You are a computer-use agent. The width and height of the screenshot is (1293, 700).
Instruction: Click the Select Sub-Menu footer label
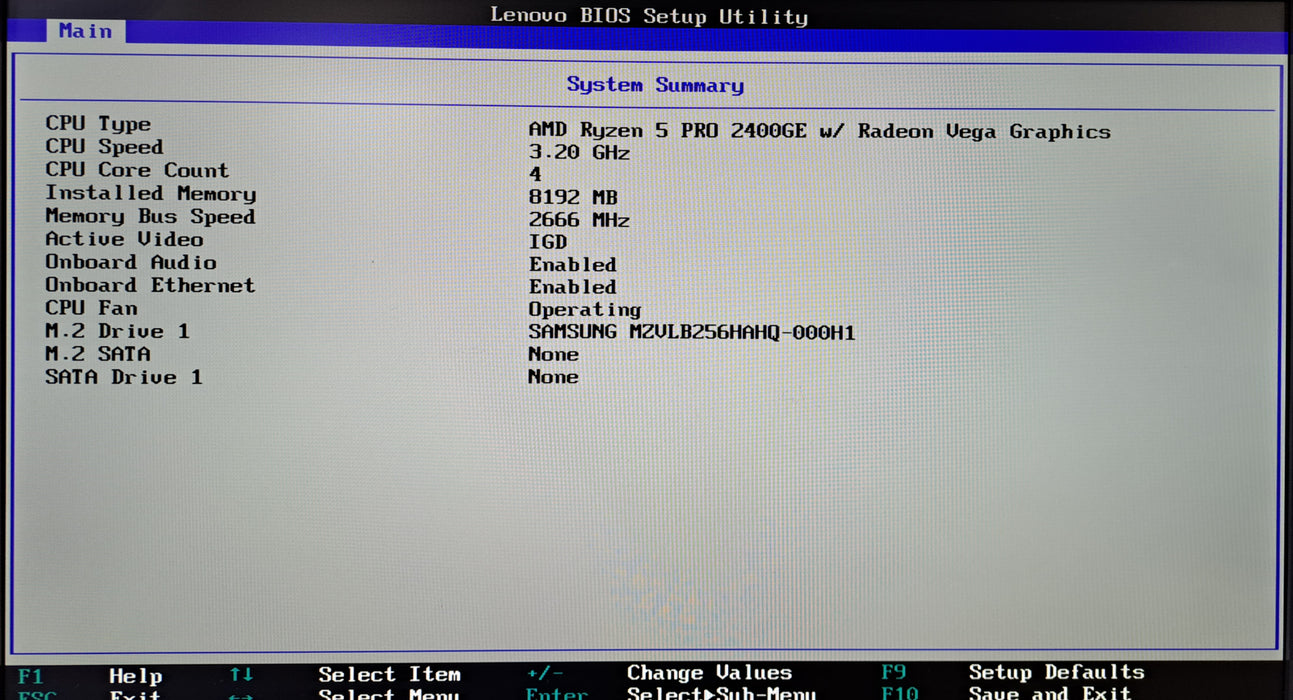[x=721, y=694]
